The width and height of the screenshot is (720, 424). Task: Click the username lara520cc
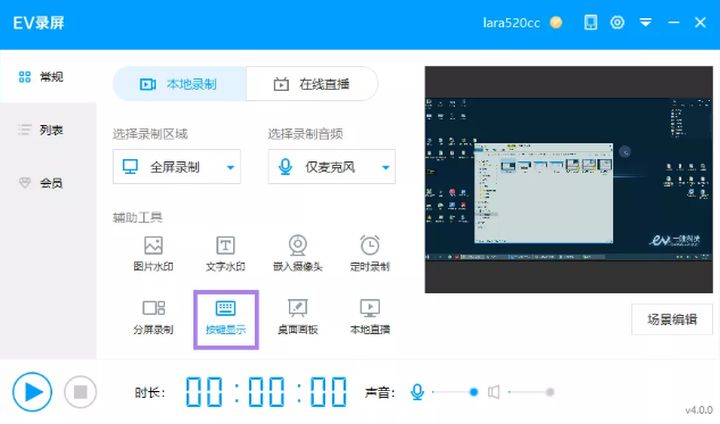pos(511,23)
